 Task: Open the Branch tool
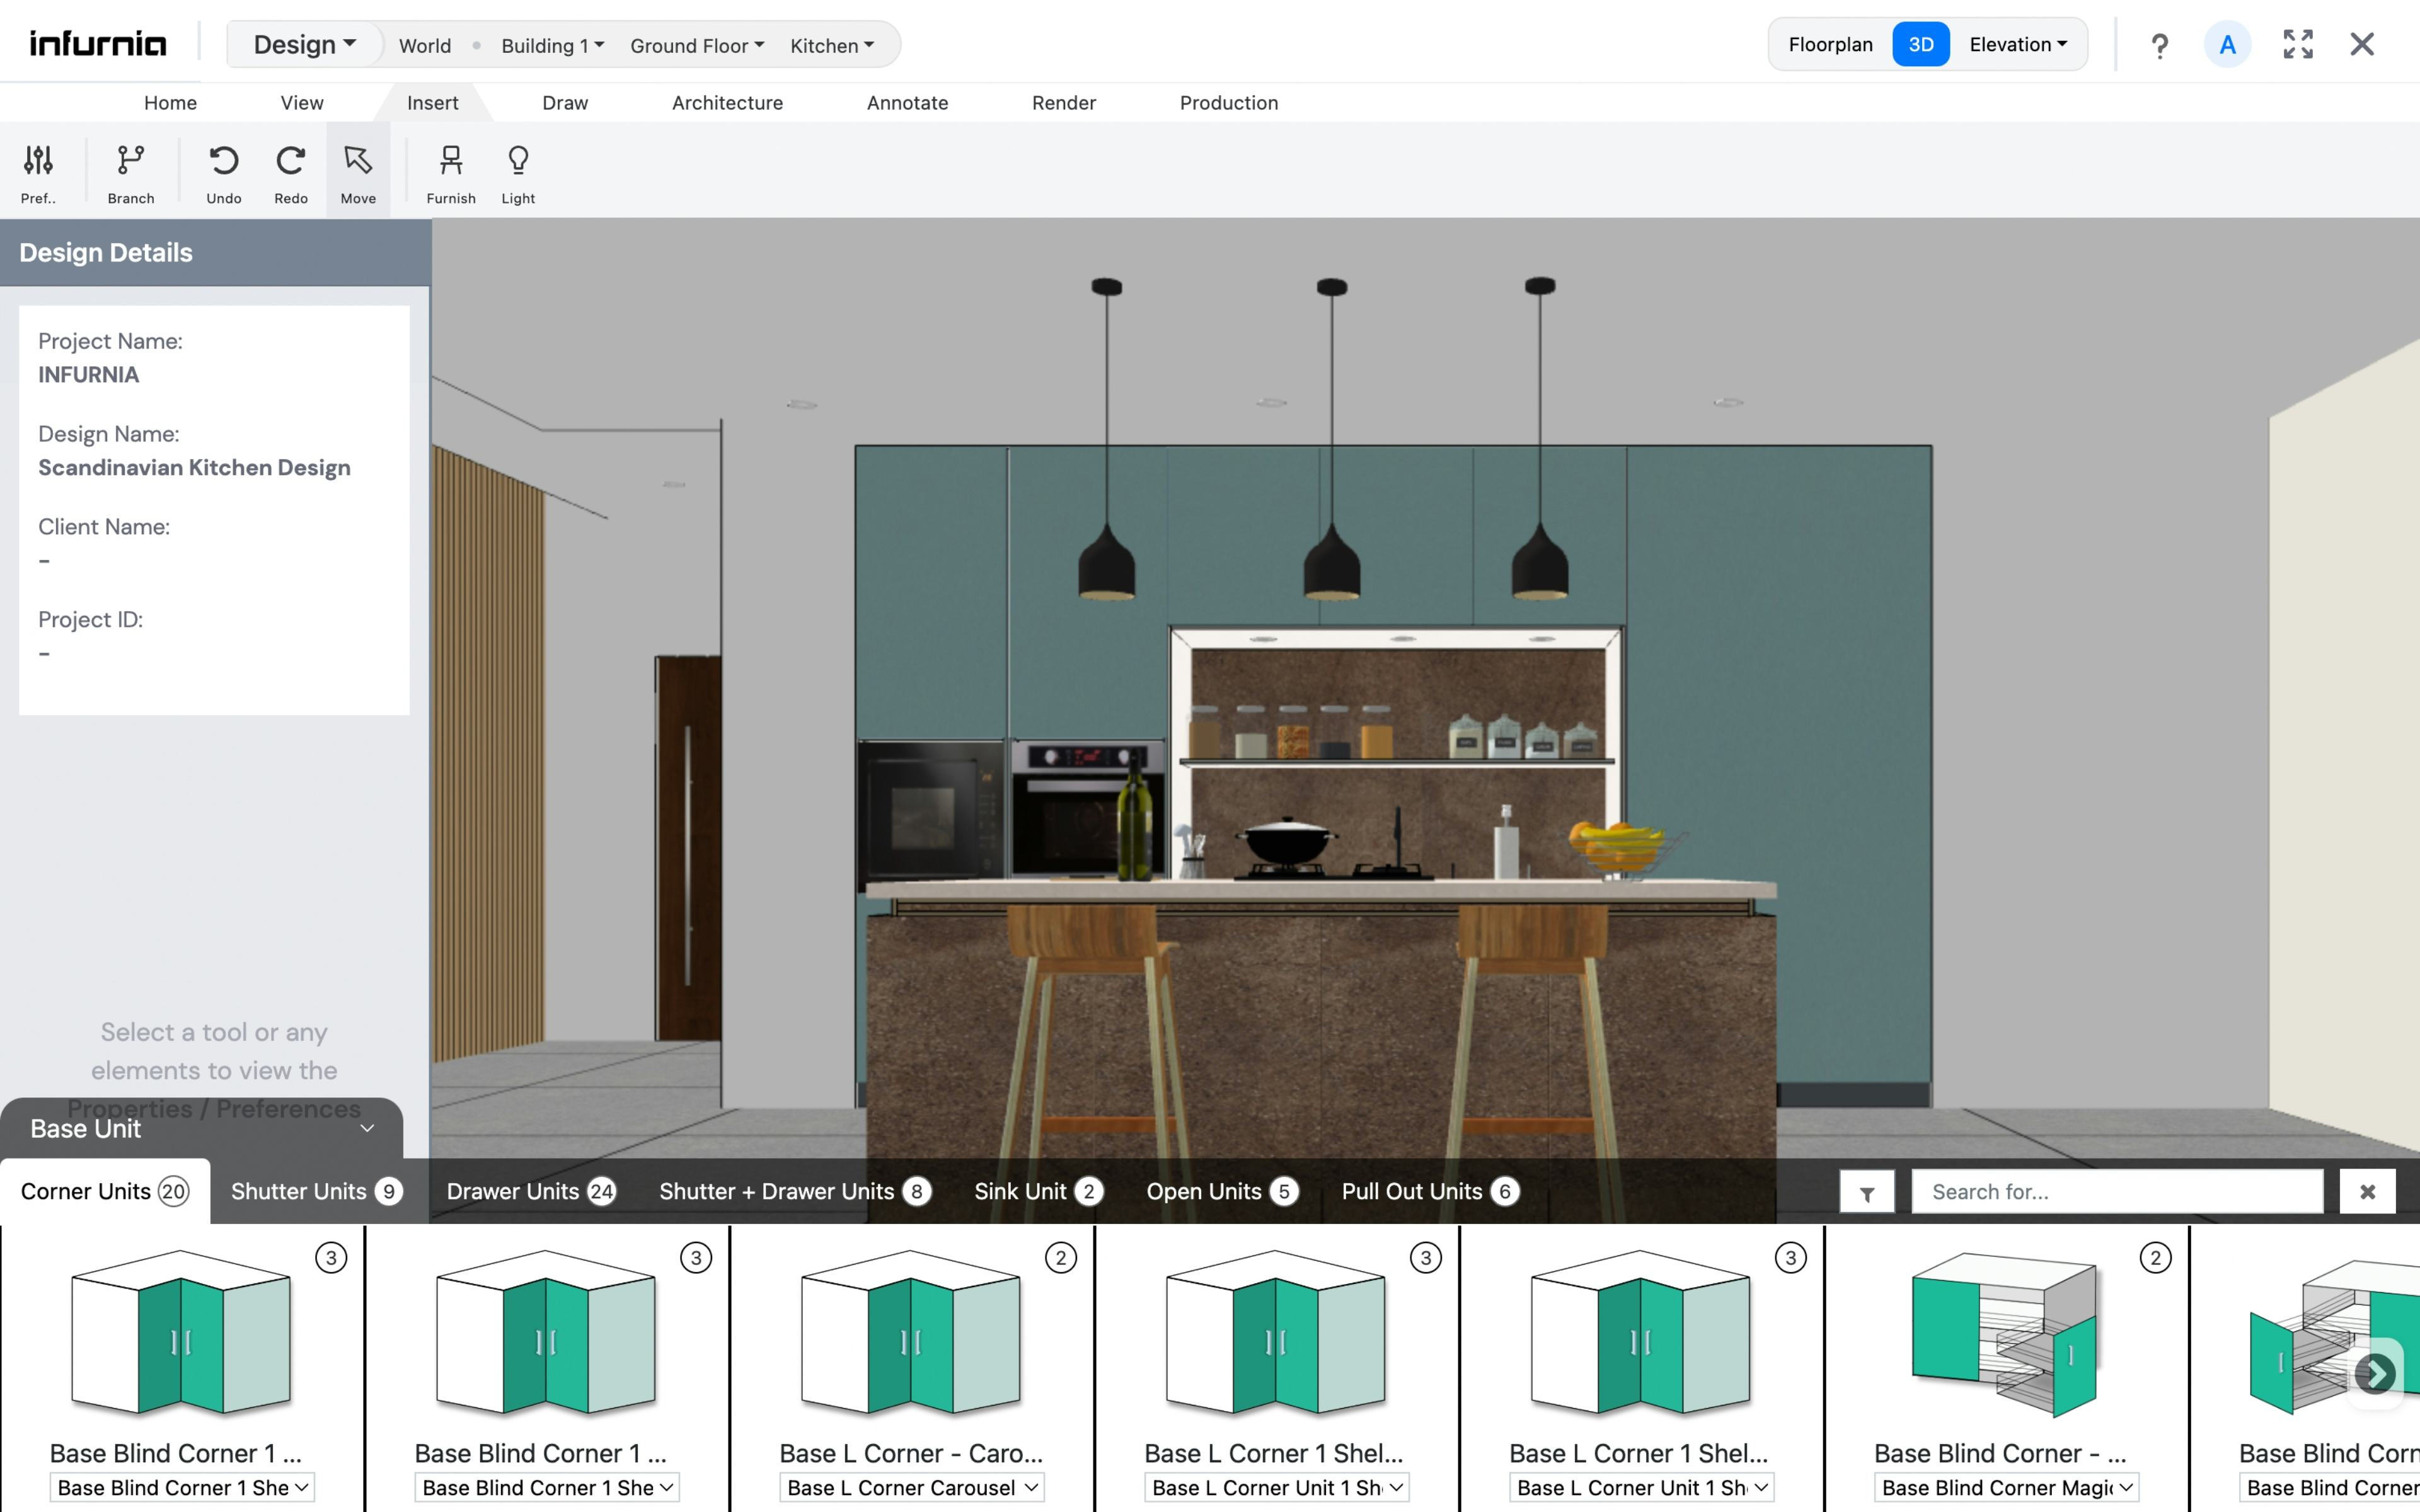(x=131, y=170)
